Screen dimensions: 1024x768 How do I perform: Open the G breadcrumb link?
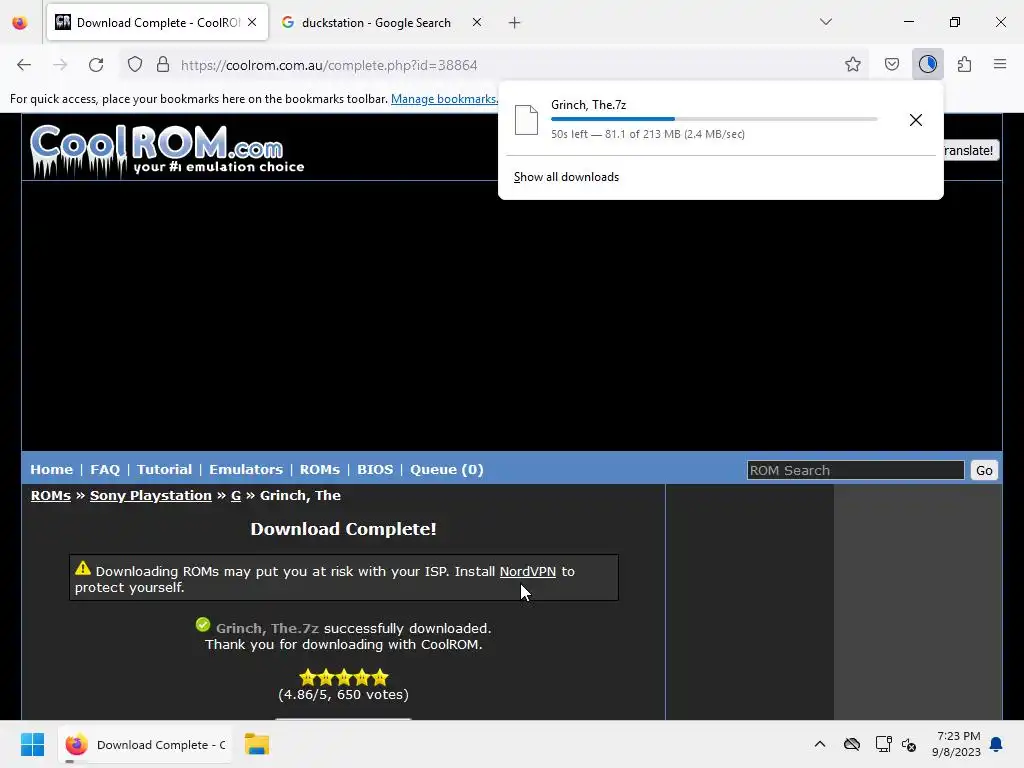[236, 496]
